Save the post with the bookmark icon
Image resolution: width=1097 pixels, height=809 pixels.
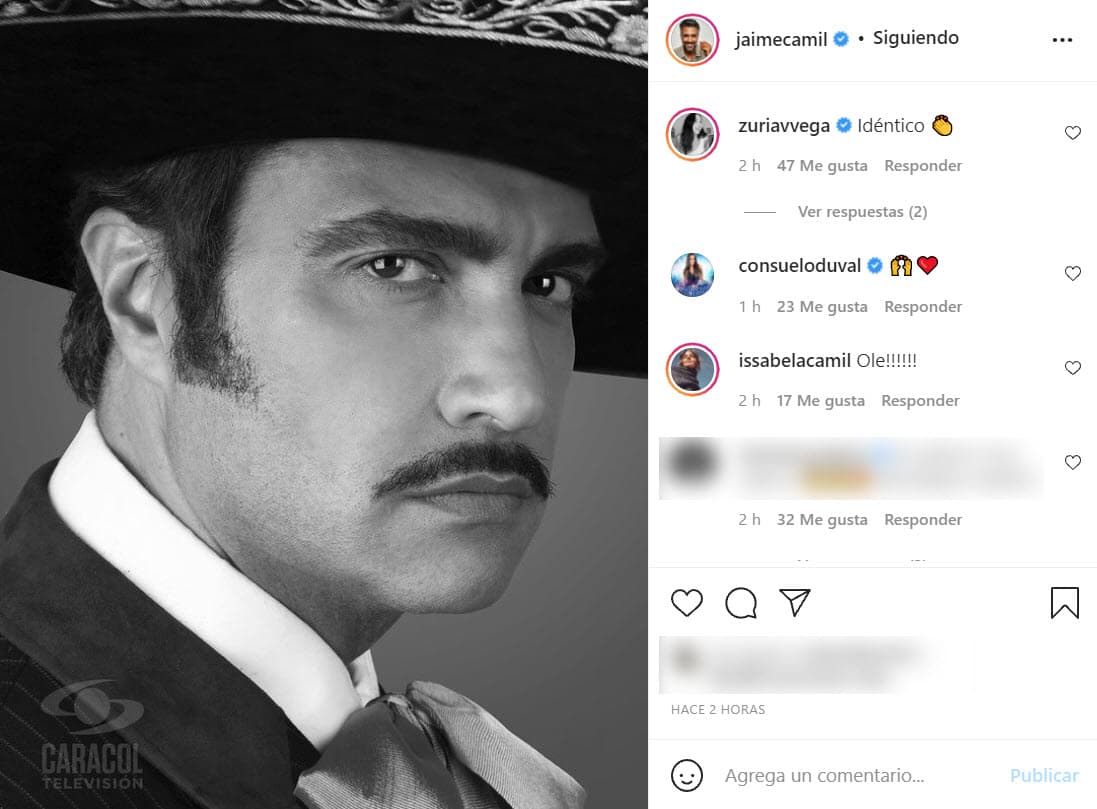(1064, 603)
